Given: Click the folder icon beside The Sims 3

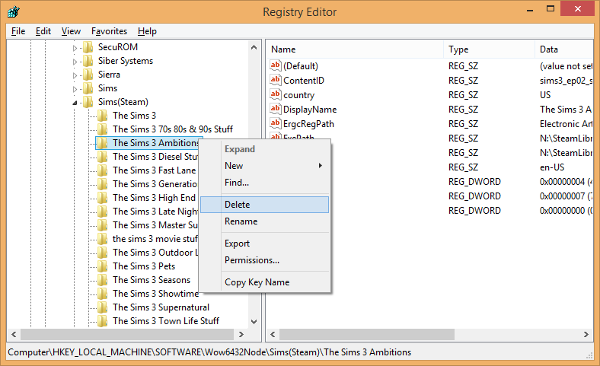Looking at the screenshot, I should 102,116.
